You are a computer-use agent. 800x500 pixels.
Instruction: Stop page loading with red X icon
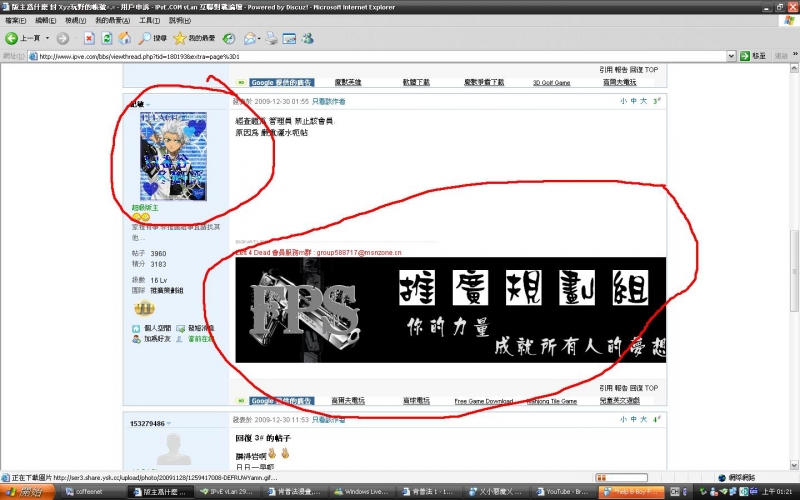[x=89, y=38]
